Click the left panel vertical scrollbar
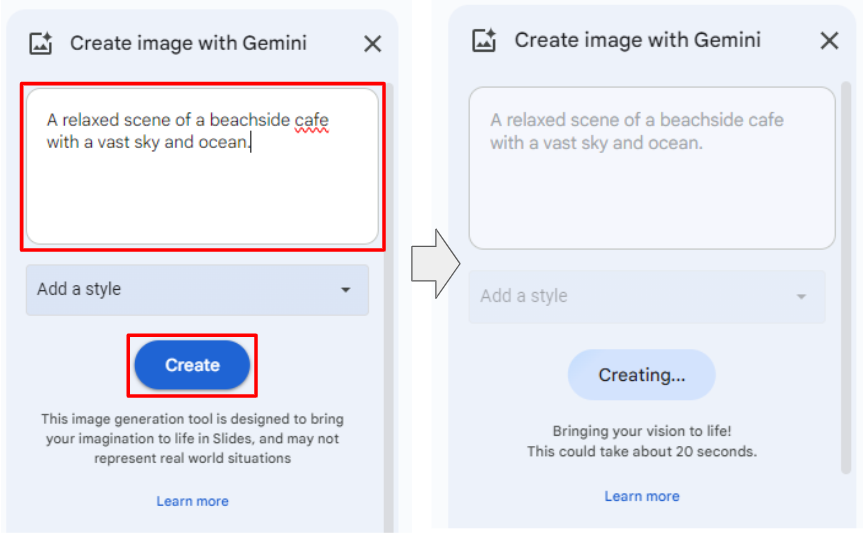Viewport: 863px width, 536px height. tap(389, 307)
